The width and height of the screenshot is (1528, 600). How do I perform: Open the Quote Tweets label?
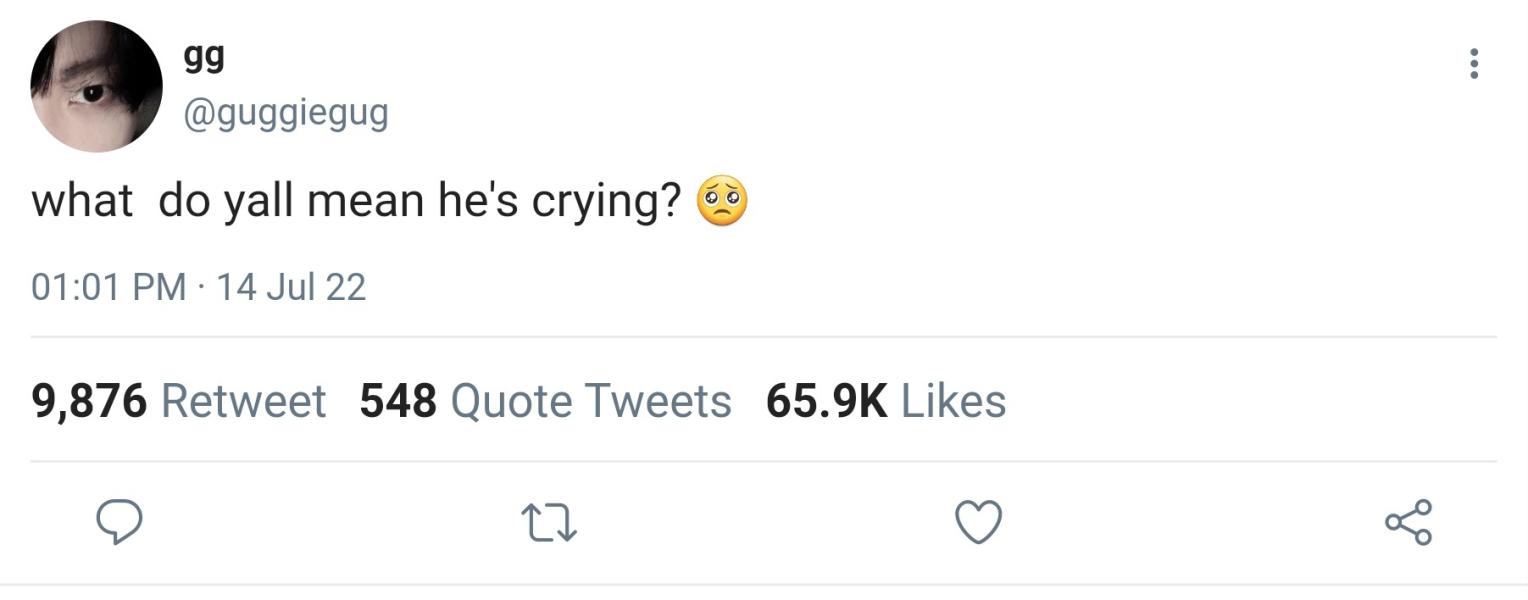pos(591,401)
